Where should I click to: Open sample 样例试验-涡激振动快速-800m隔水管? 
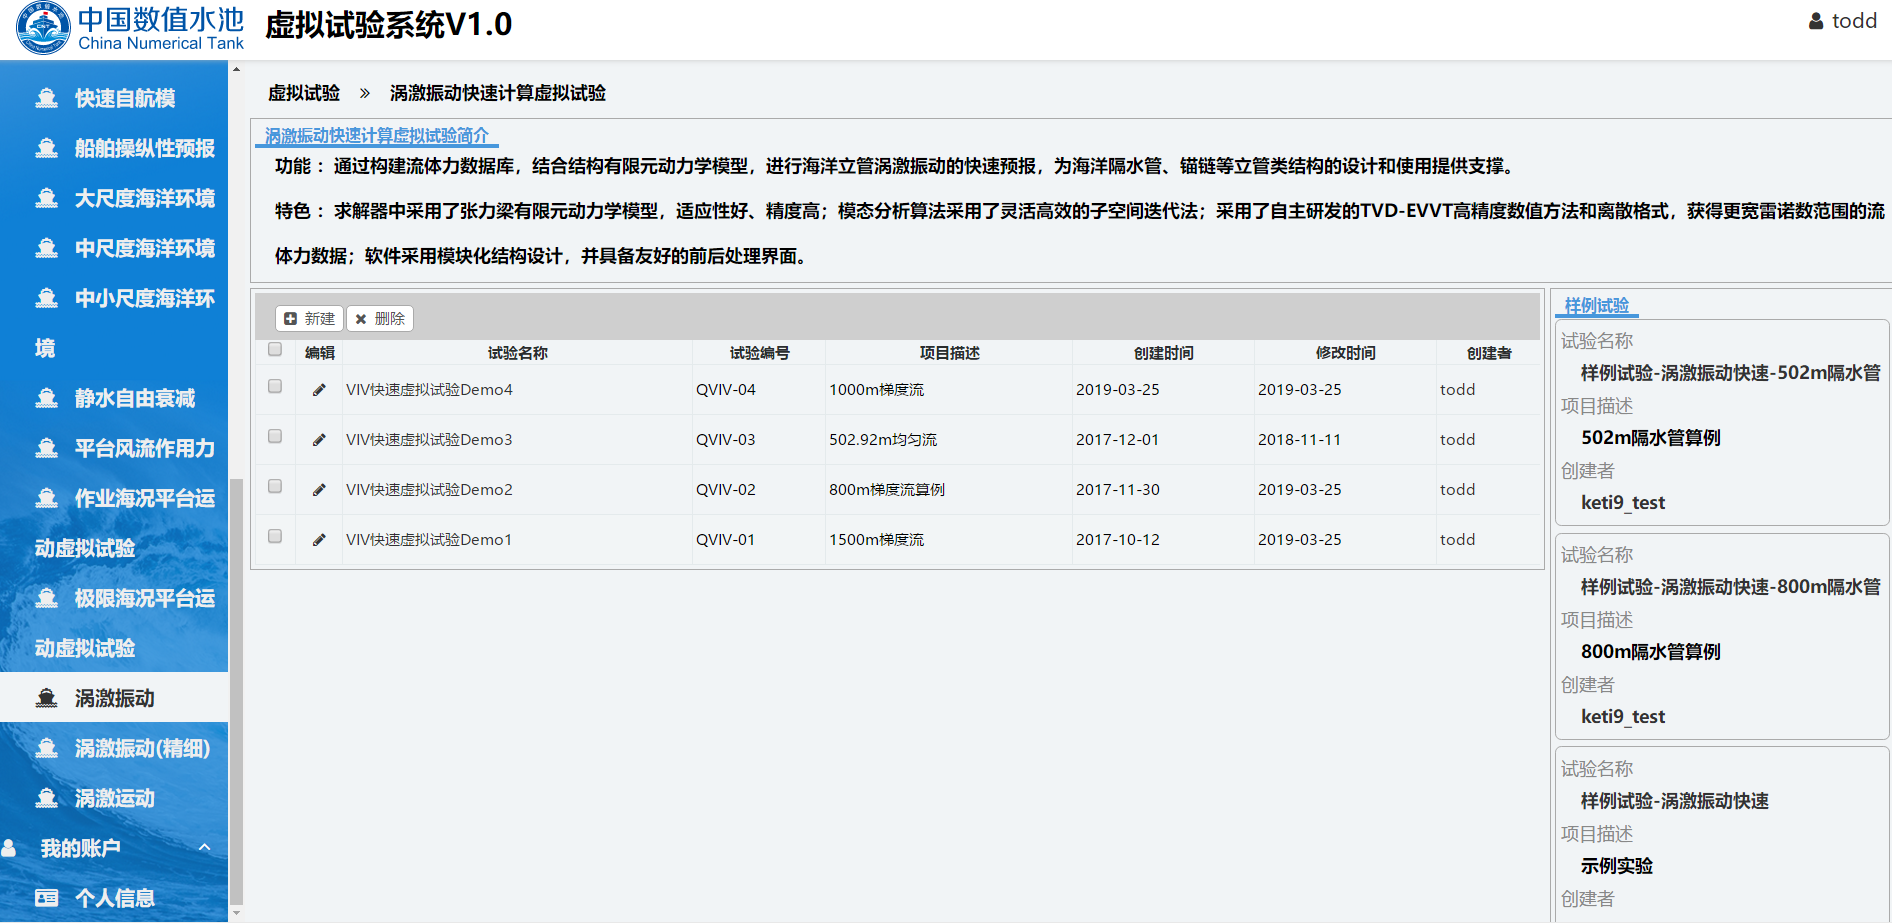[x=1729, y=587]
